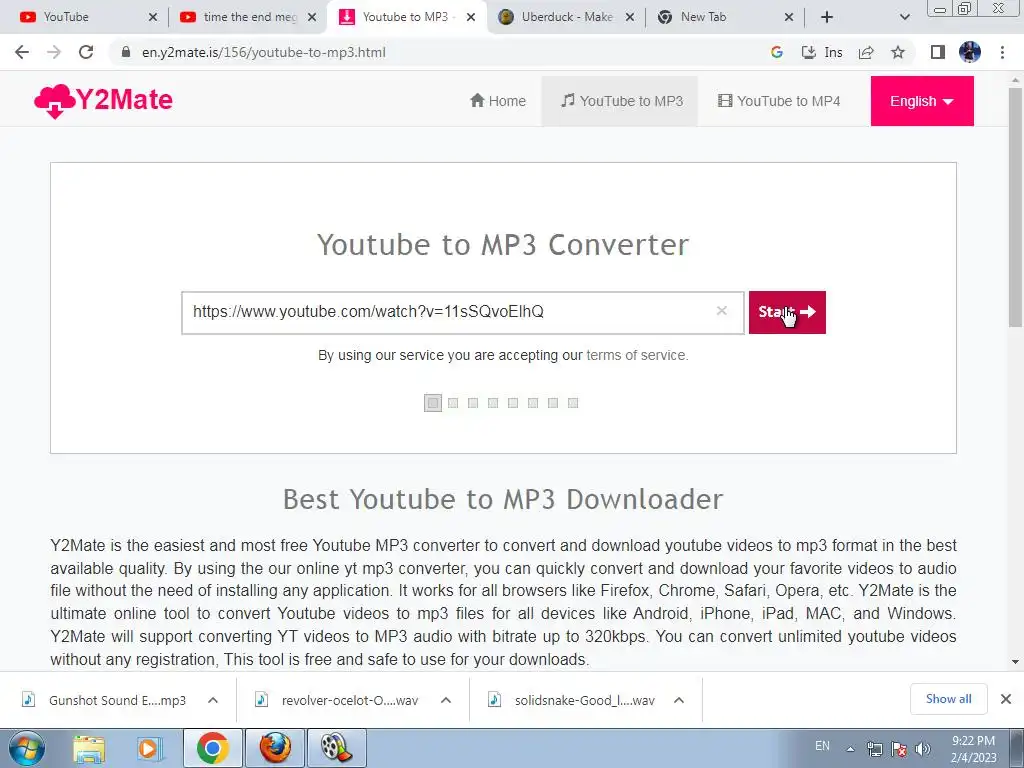The width and height of the screenshot is (1024, 768).
Task: Clear the URL input with the X
Action: pos(722,311)
